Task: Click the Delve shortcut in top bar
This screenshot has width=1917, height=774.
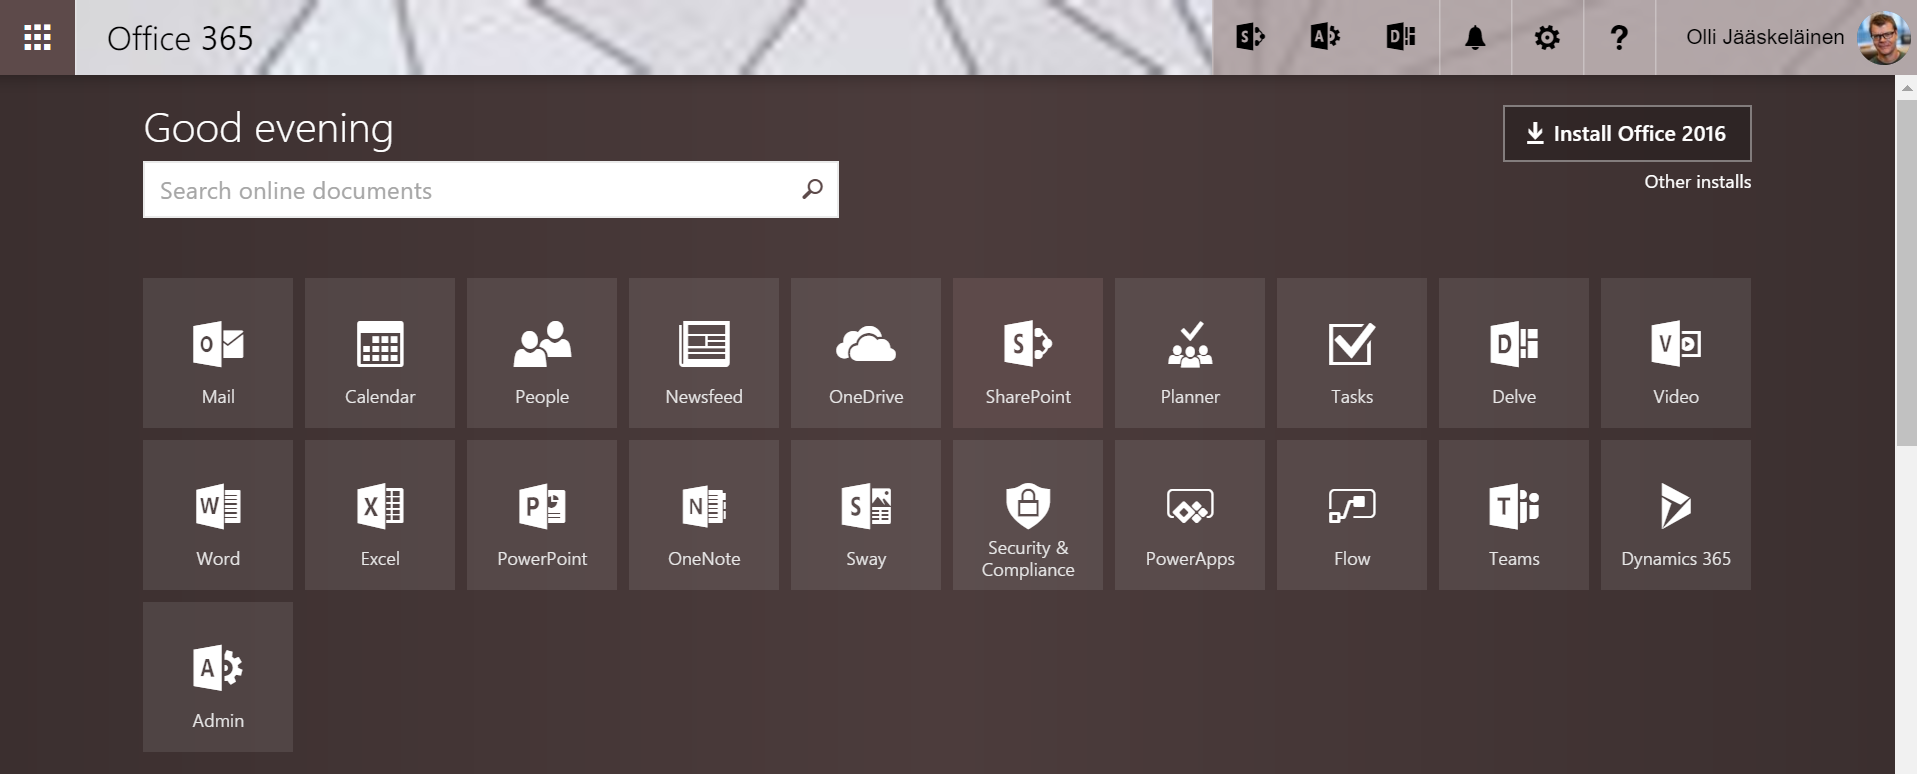Action: pyautogui.click(x=1401, y=37)
